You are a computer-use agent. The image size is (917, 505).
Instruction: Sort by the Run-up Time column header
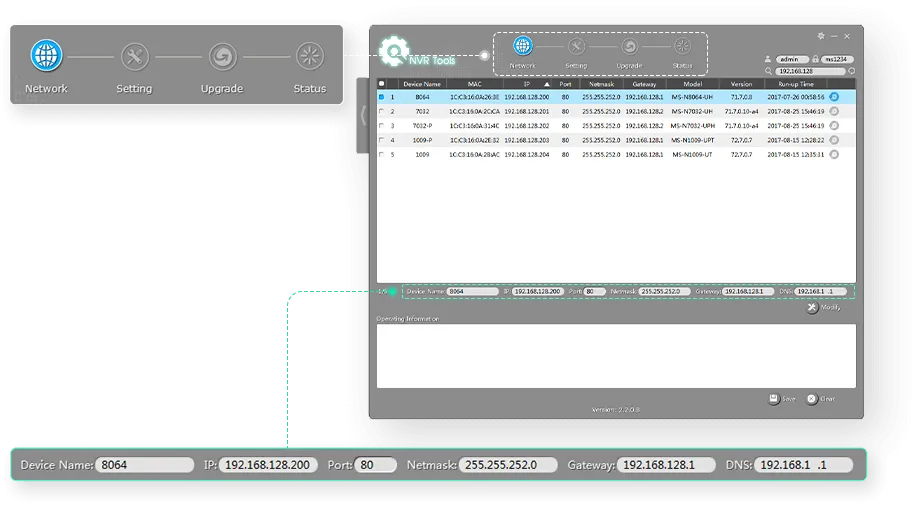tap(795, 84)
